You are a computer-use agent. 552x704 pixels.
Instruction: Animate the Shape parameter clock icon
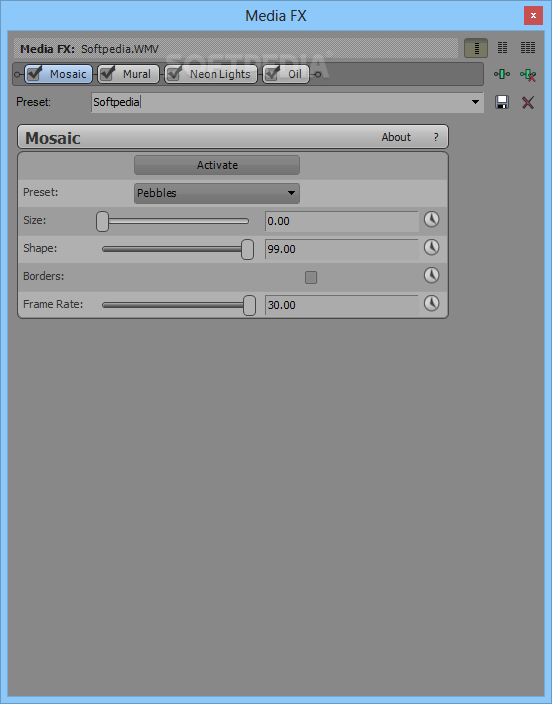click(x=431, y=247)
